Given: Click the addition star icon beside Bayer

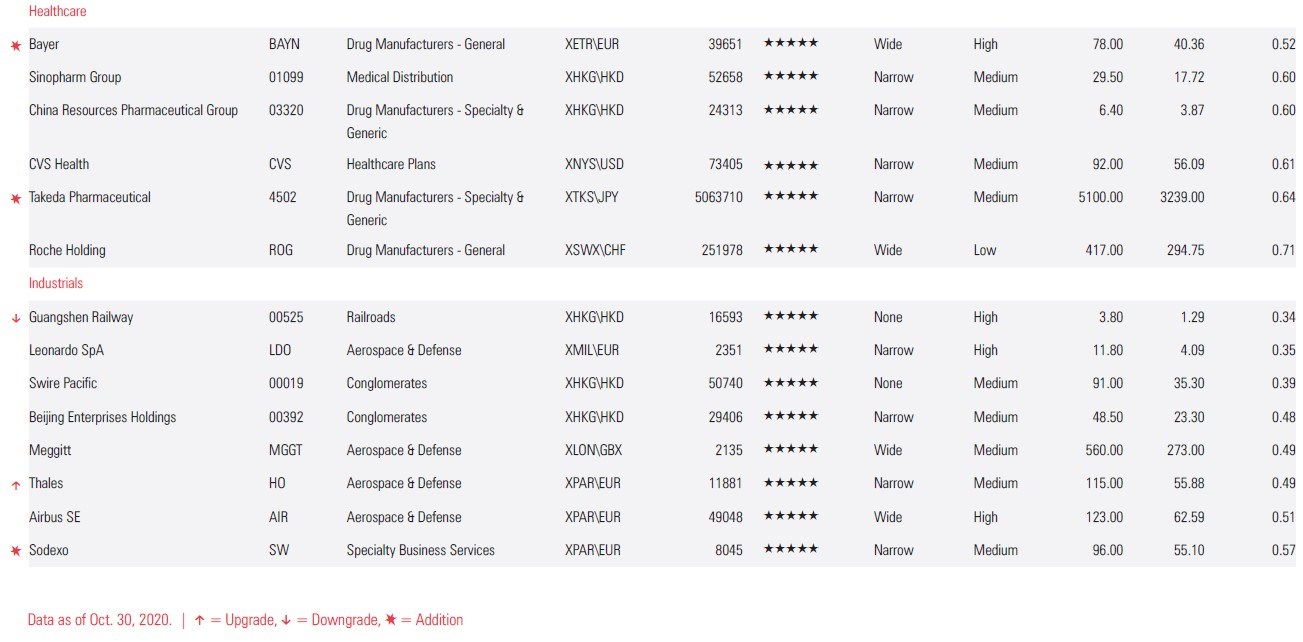Looking at the screenshot, I should click(15, 46).
